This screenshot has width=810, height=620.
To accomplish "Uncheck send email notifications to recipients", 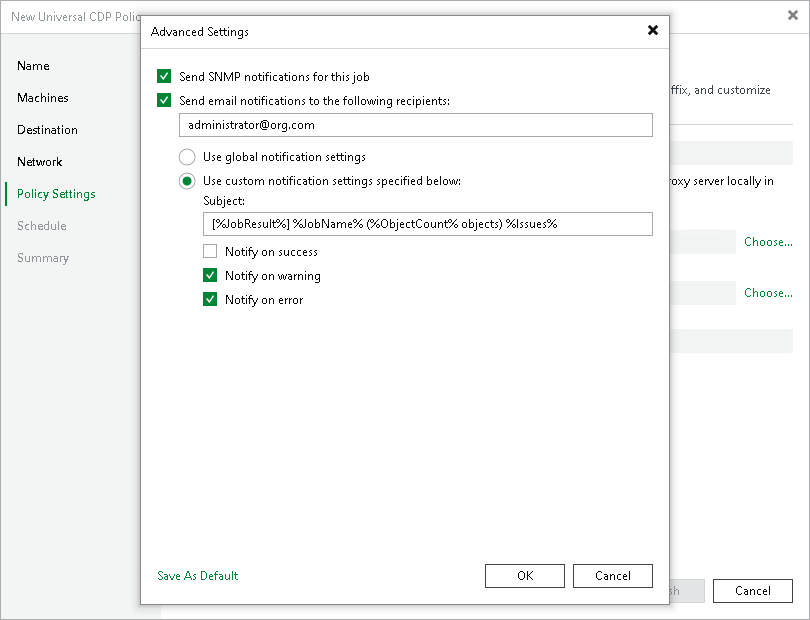I will click(165, 100).
